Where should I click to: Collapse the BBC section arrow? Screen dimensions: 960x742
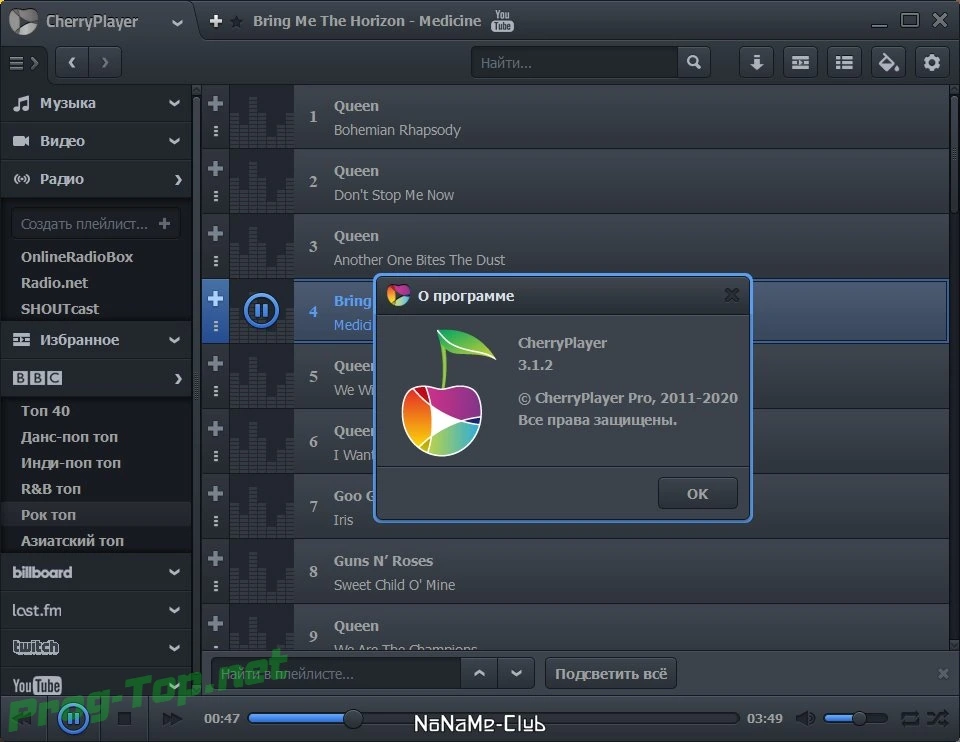(178, 378)
